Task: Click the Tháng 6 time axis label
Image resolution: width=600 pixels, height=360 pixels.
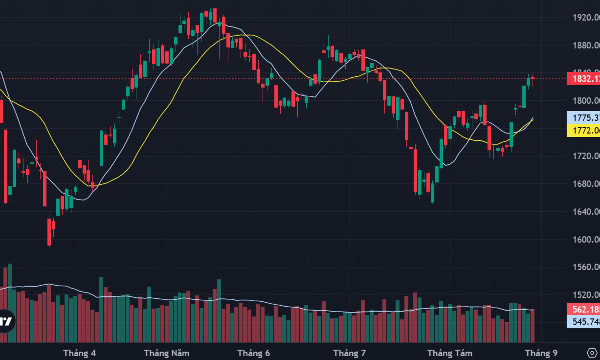Action: coord(253,353)
